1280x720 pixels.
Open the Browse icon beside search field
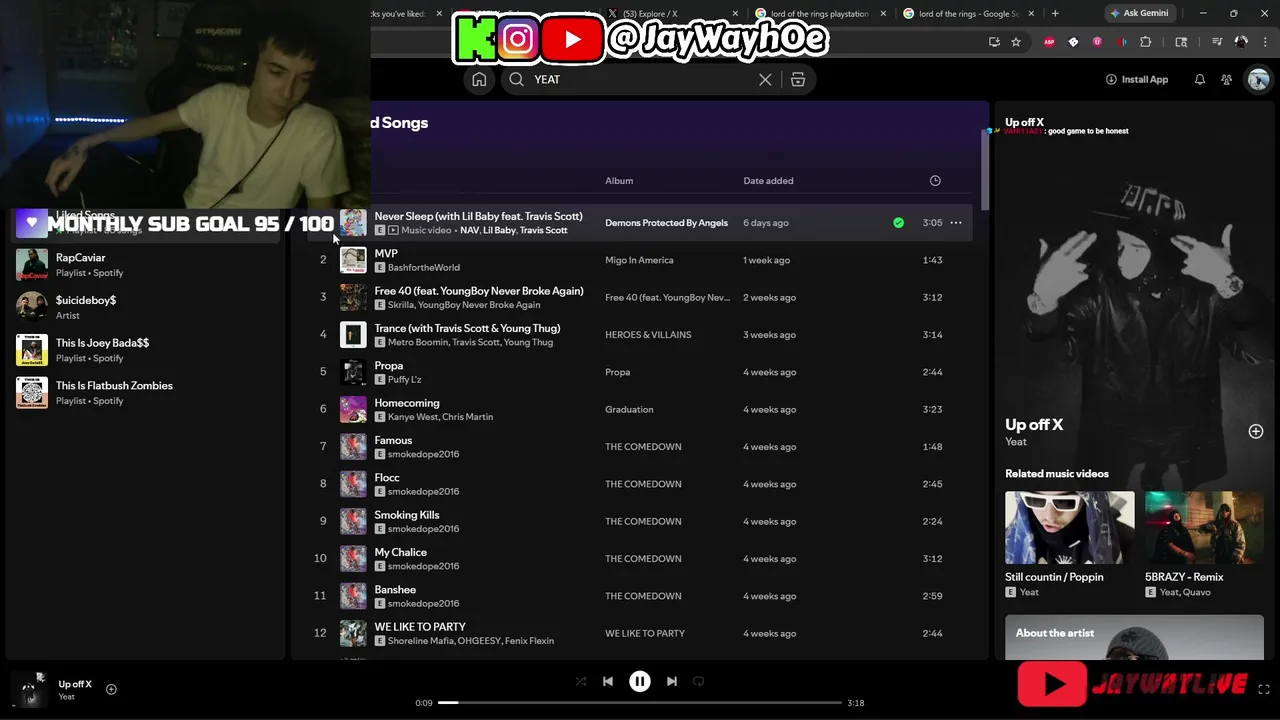(798, 80)
